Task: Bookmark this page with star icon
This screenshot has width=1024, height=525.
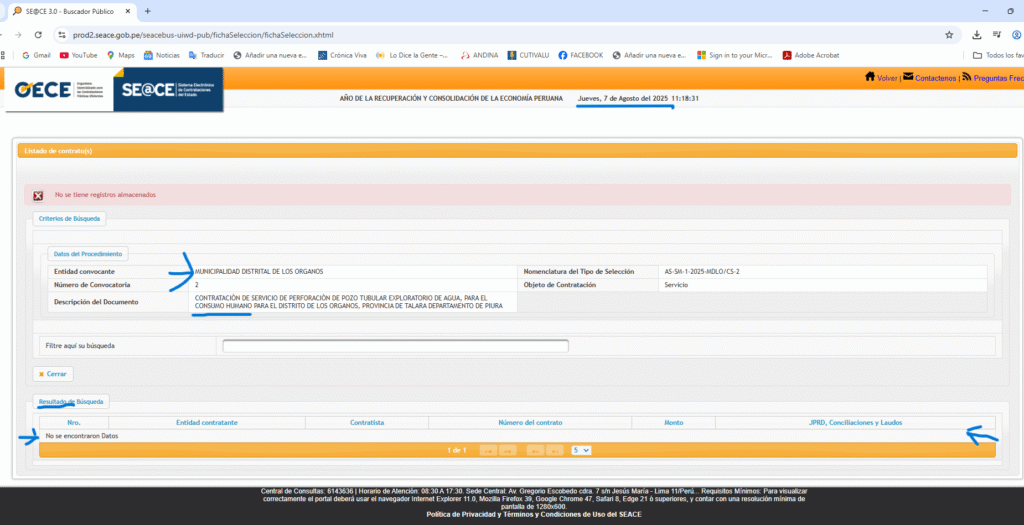Action: pyautogui.click(x=949, y=34)
